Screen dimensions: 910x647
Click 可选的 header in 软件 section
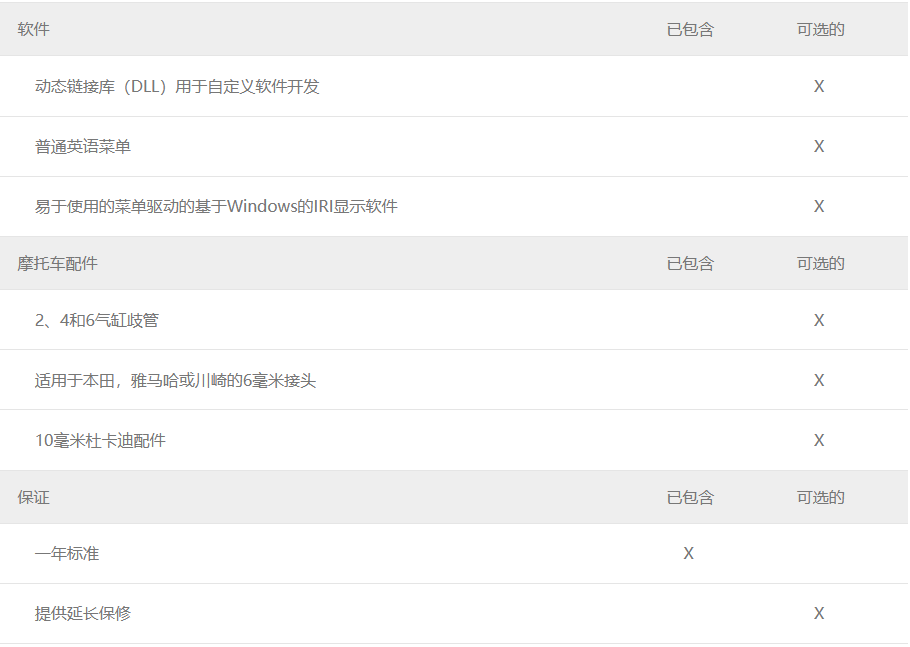tap(820, 29)
